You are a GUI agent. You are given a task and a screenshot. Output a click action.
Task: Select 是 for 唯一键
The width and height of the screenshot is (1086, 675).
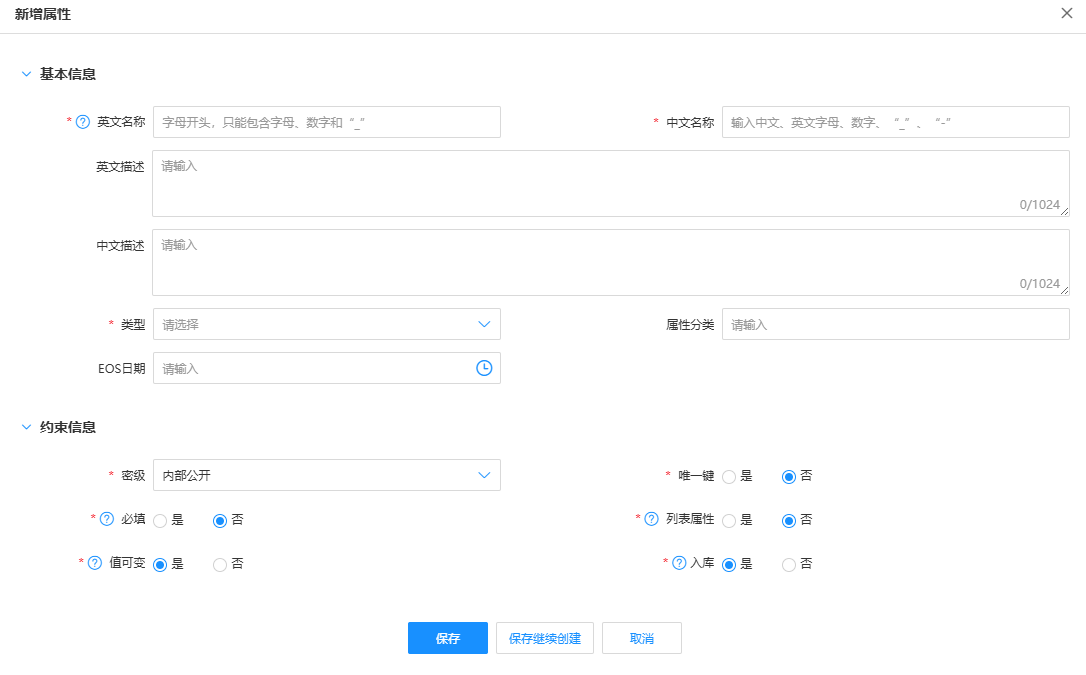(x=729, y=477)
